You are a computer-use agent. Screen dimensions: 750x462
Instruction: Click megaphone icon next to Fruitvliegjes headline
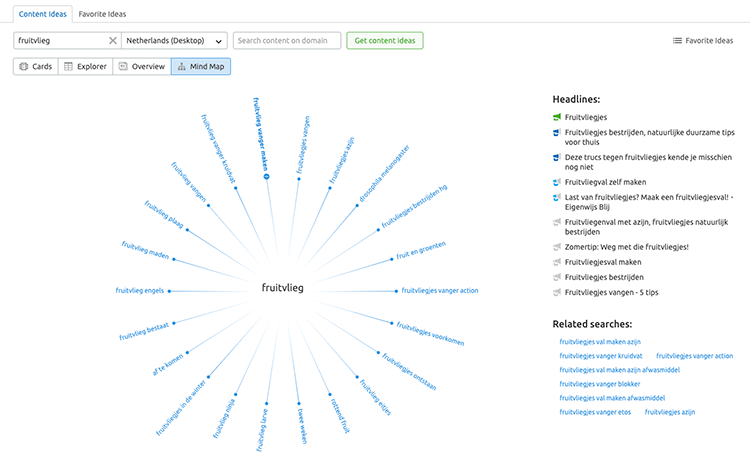(x=557, y=117)
